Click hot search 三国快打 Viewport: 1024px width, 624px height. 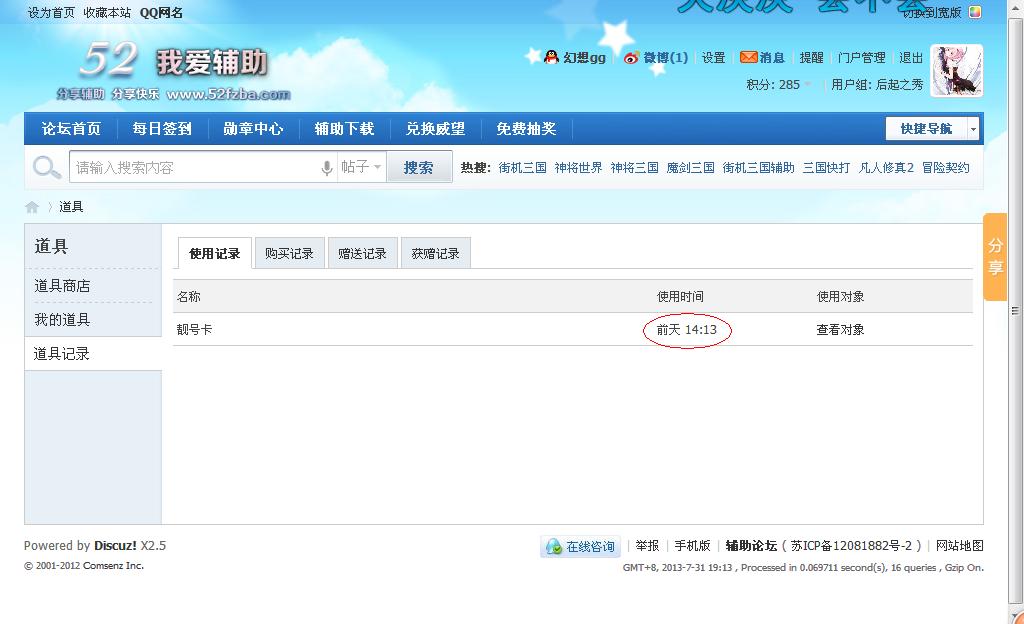pyautogui.click(x=827, y=168)
